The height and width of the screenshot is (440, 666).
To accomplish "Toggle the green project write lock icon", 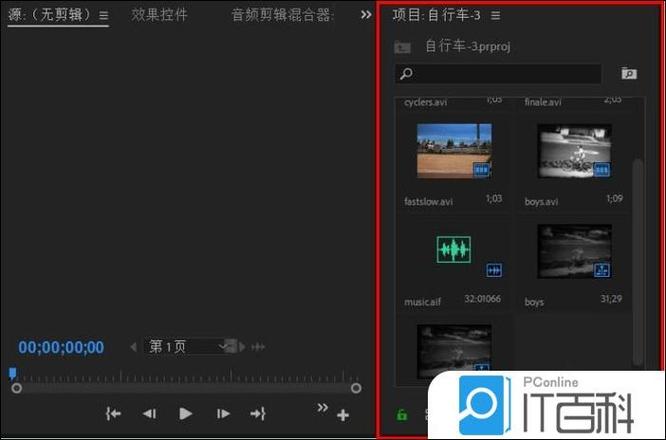I will (x=402, y=415).
